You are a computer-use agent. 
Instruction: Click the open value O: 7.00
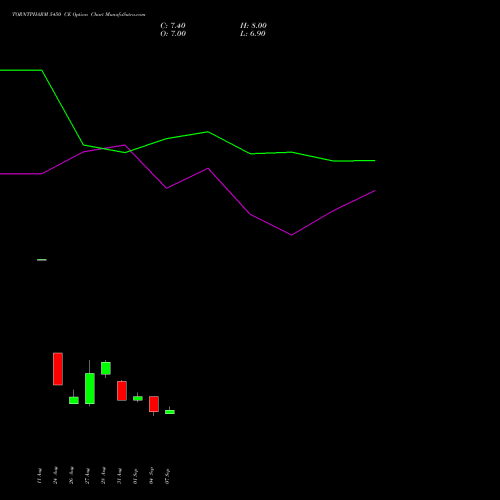coord(173,34)
